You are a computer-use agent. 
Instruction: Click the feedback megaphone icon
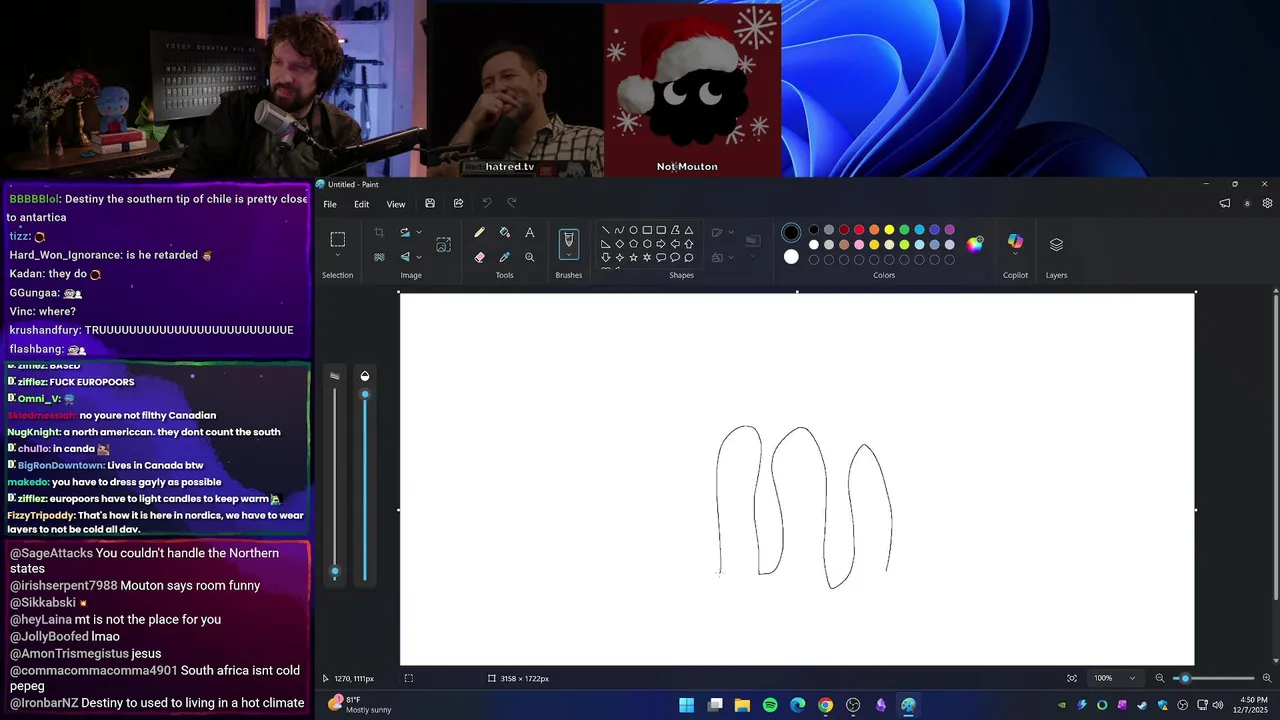coord(1225,204)
